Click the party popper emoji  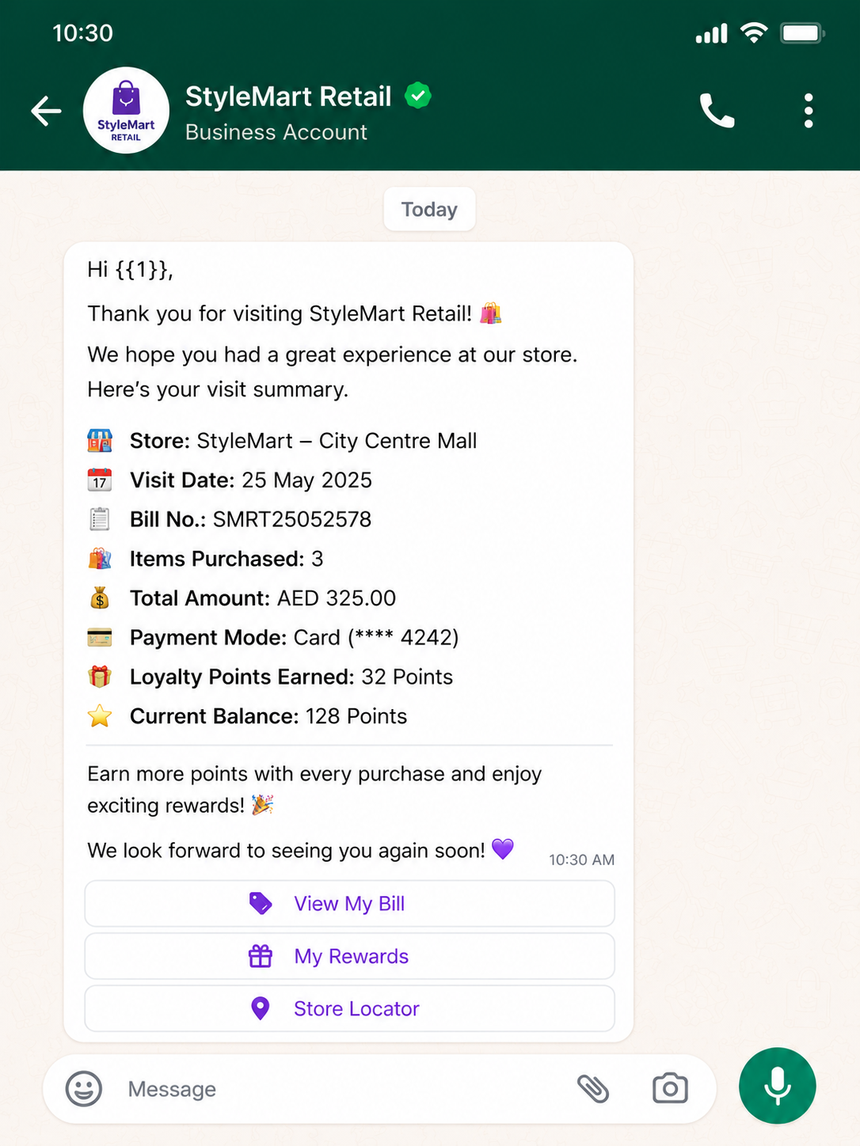point(262,805)
